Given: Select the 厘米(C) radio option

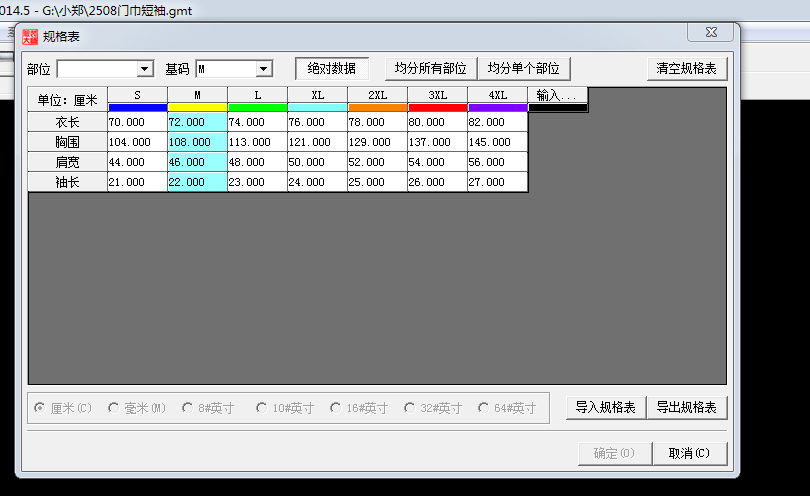Looking at the screenshot, I should pyautogui.click(x=40, y=408).
